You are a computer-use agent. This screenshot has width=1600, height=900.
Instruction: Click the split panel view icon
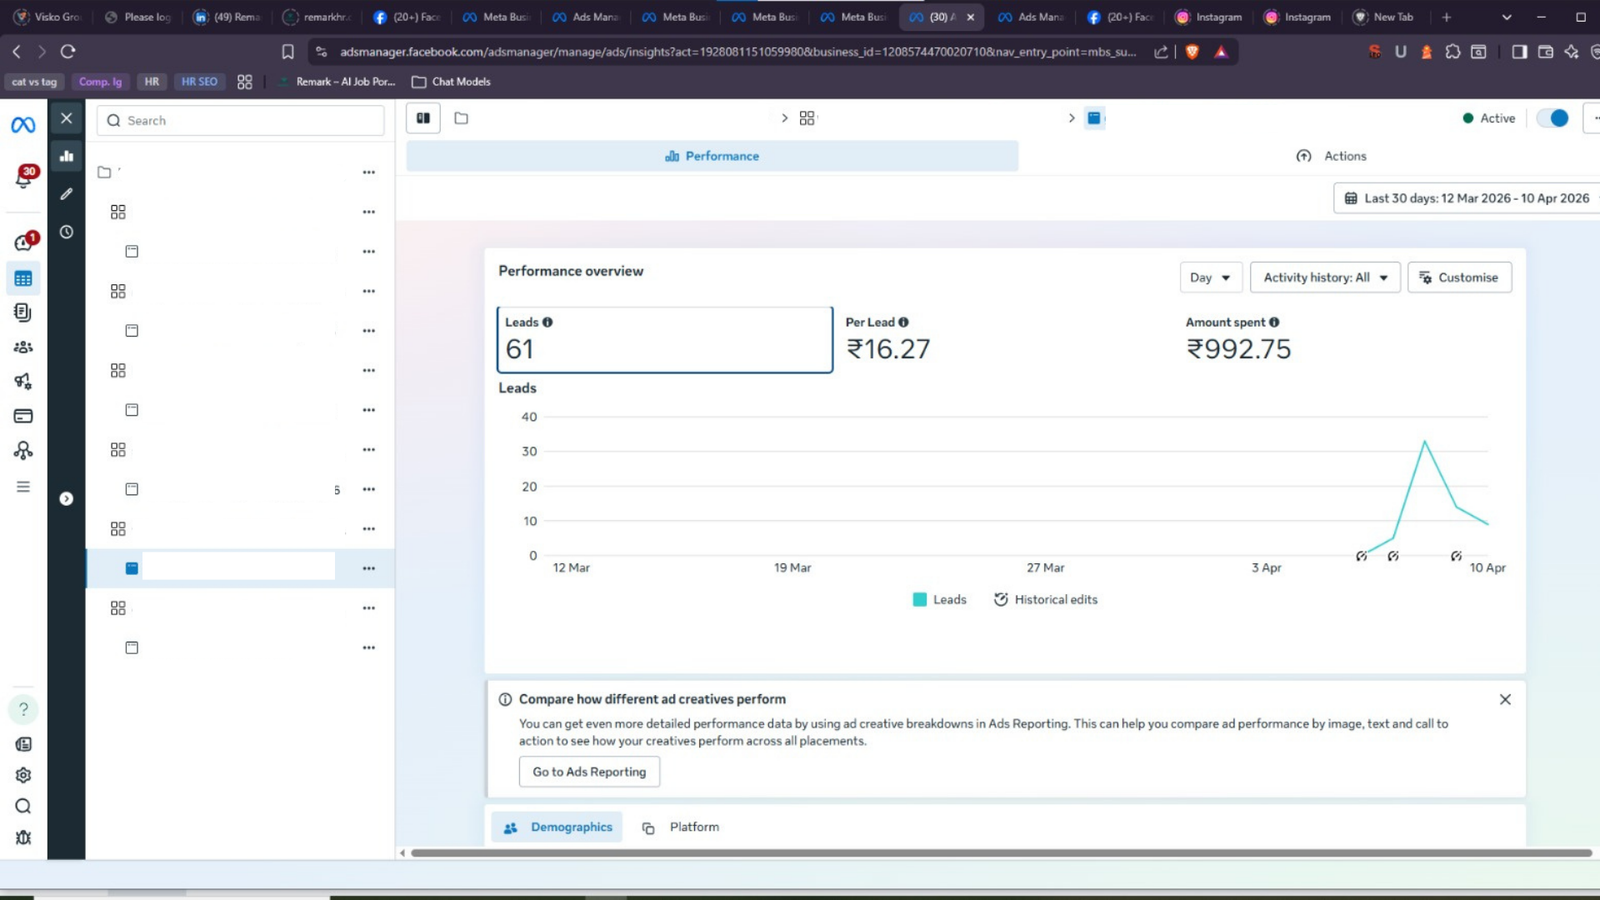(x=424, y=118)
